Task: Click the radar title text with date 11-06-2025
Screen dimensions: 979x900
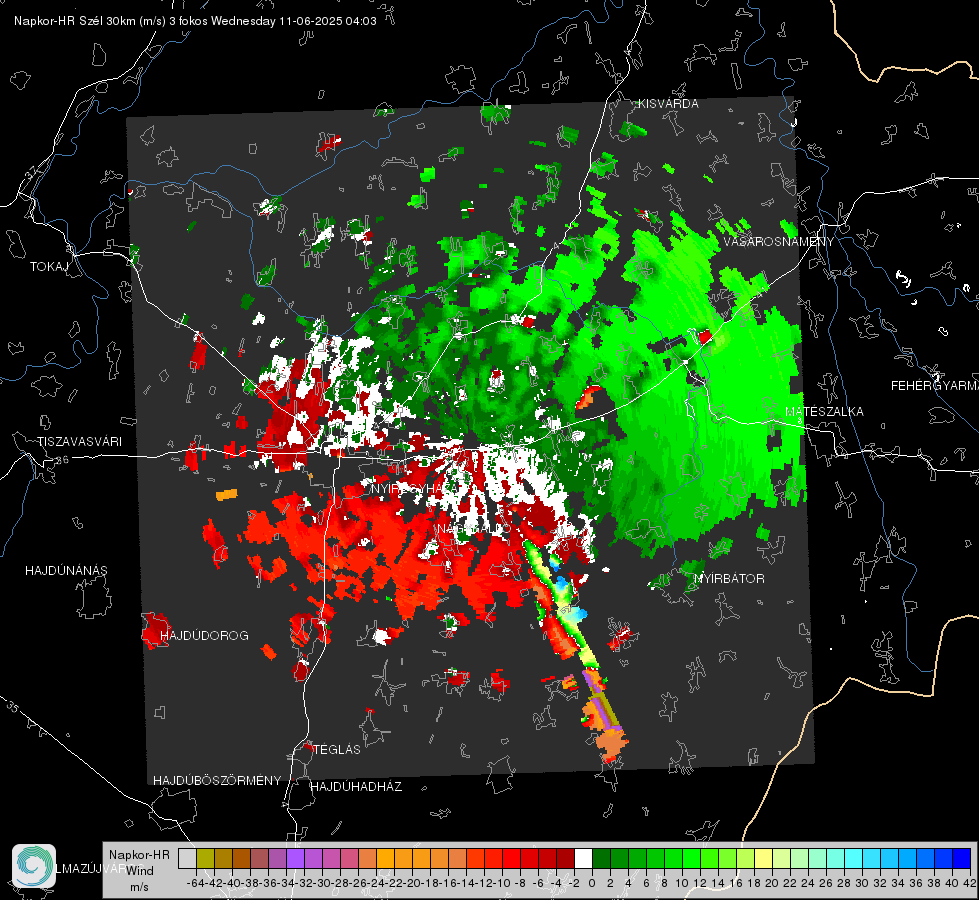Action: (x=195, y=21)
